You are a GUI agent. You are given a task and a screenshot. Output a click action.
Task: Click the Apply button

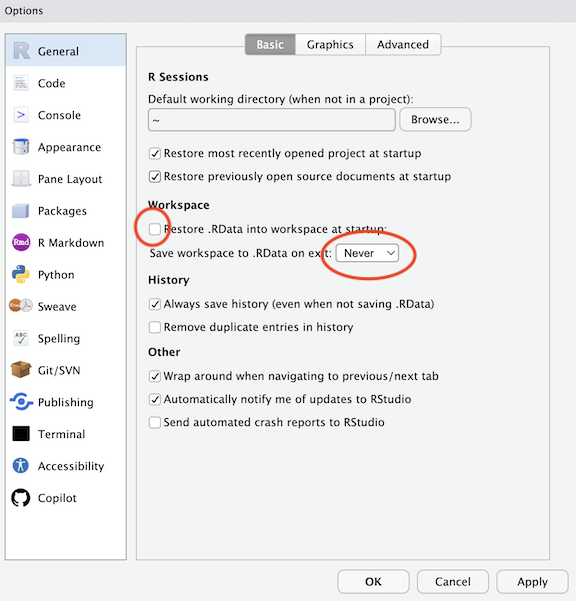(532, 581)
